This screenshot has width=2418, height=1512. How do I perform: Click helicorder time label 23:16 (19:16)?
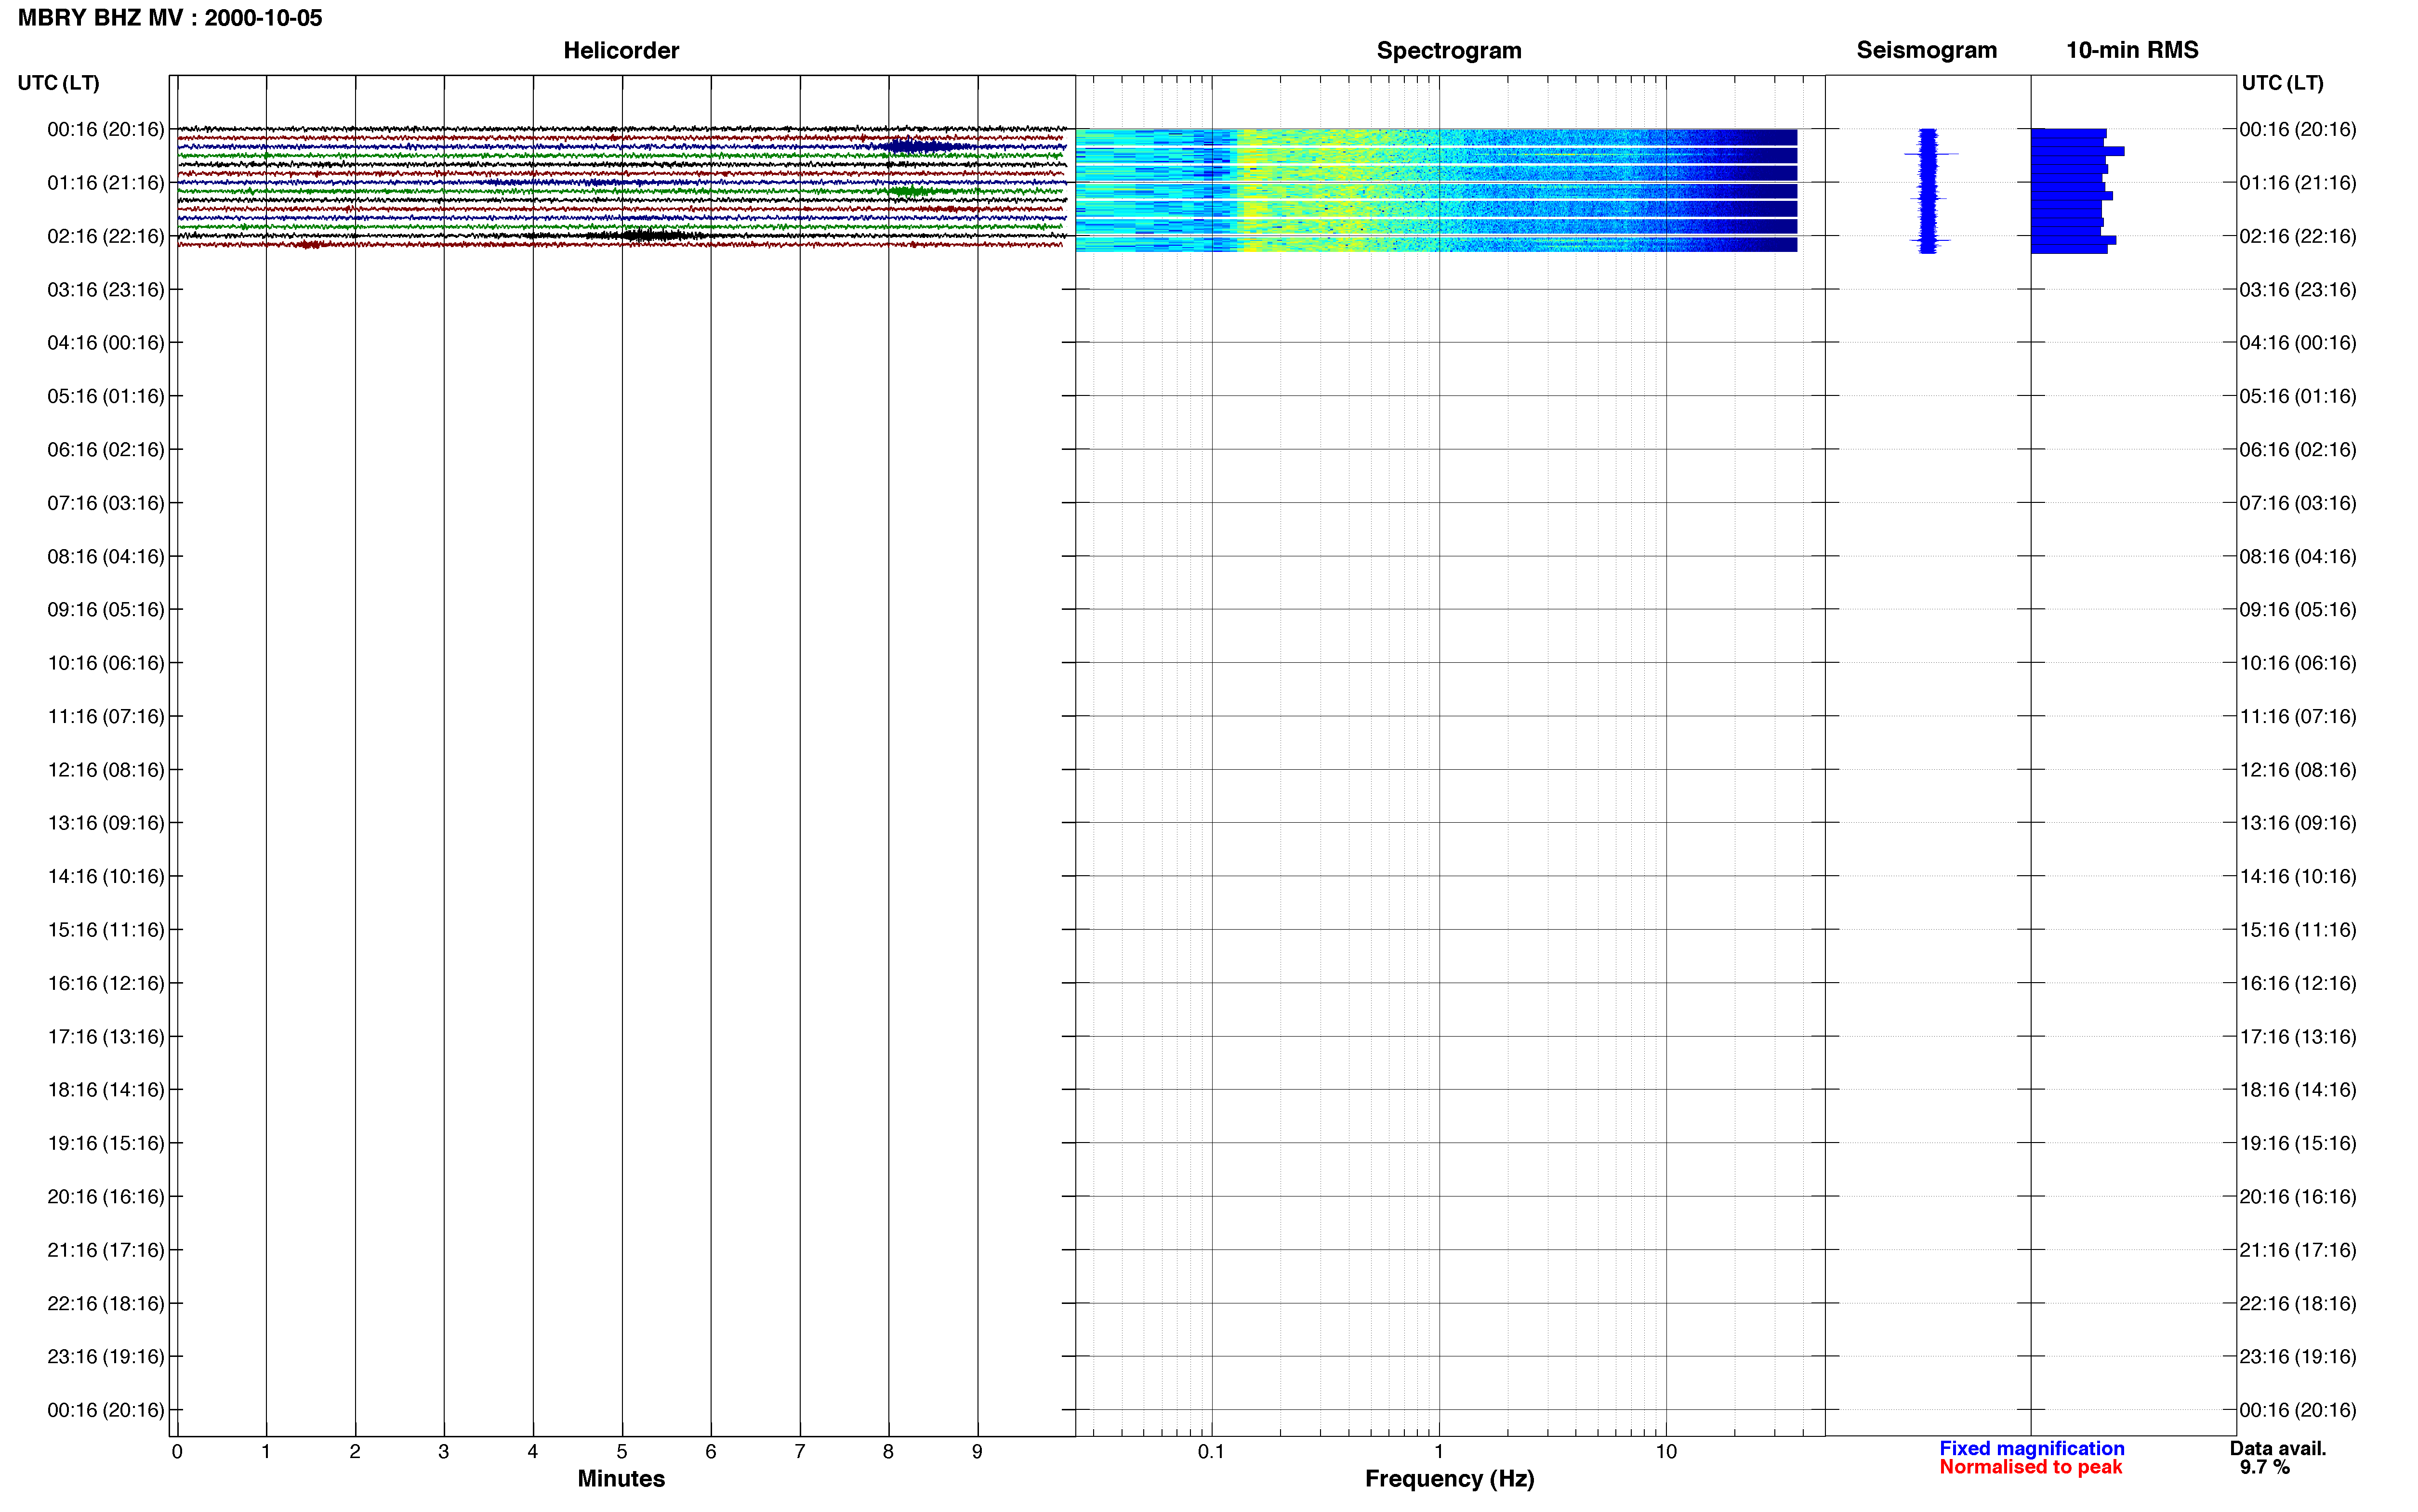point(106,1357)
